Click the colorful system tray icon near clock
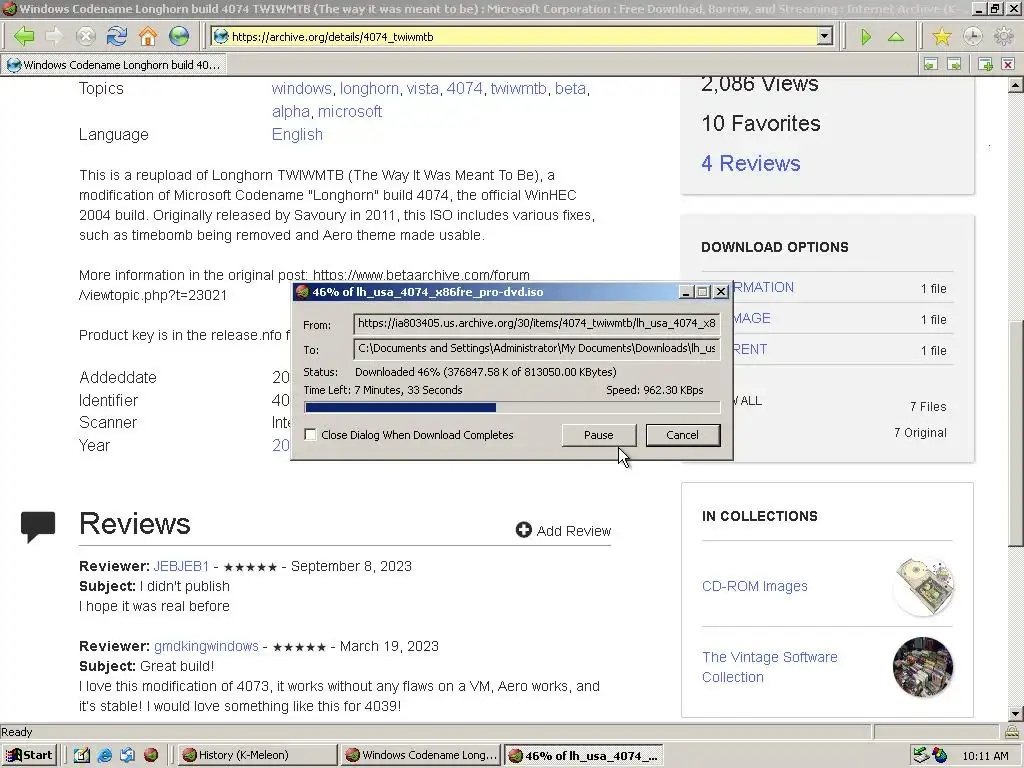The height and width of the screenshot is (768, 1024). point(940,755)
